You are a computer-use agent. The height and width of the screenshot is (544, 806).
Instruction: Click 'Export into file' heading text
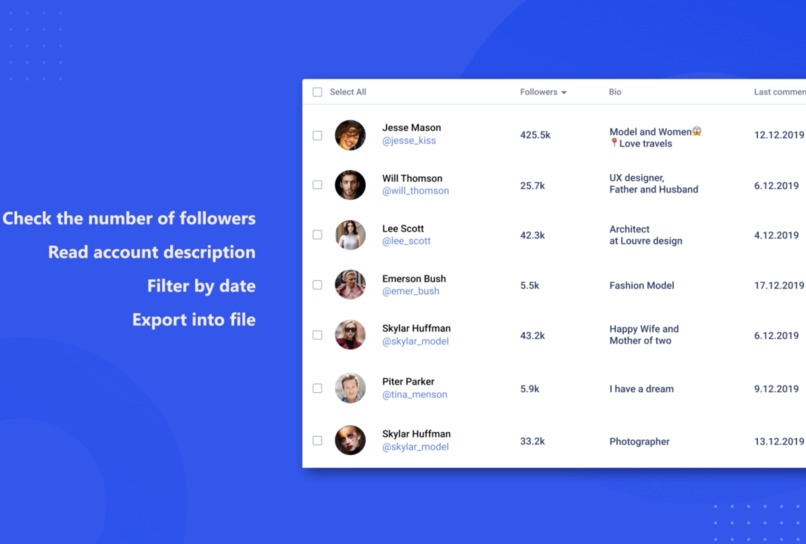tap(194, 320)
